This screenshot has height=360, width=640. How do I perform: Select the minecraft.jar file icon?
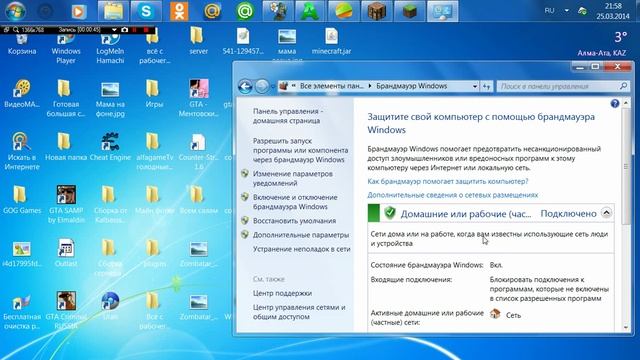(331, 41)
